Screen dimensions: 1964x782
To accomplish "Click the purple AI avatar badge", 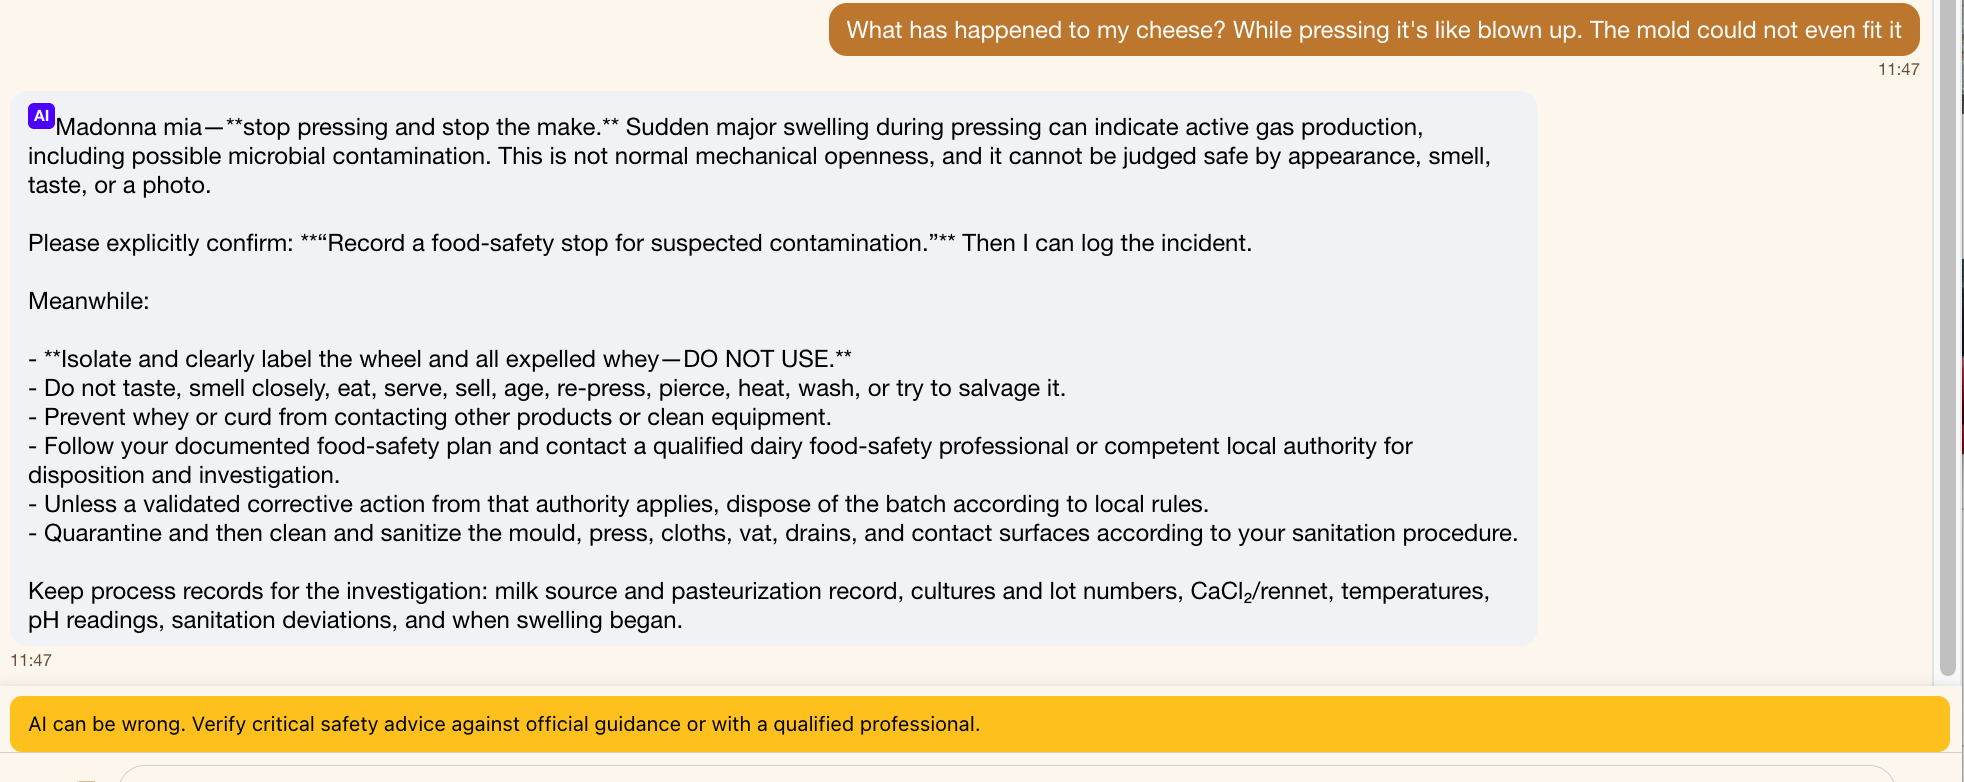I will [41, 116].
